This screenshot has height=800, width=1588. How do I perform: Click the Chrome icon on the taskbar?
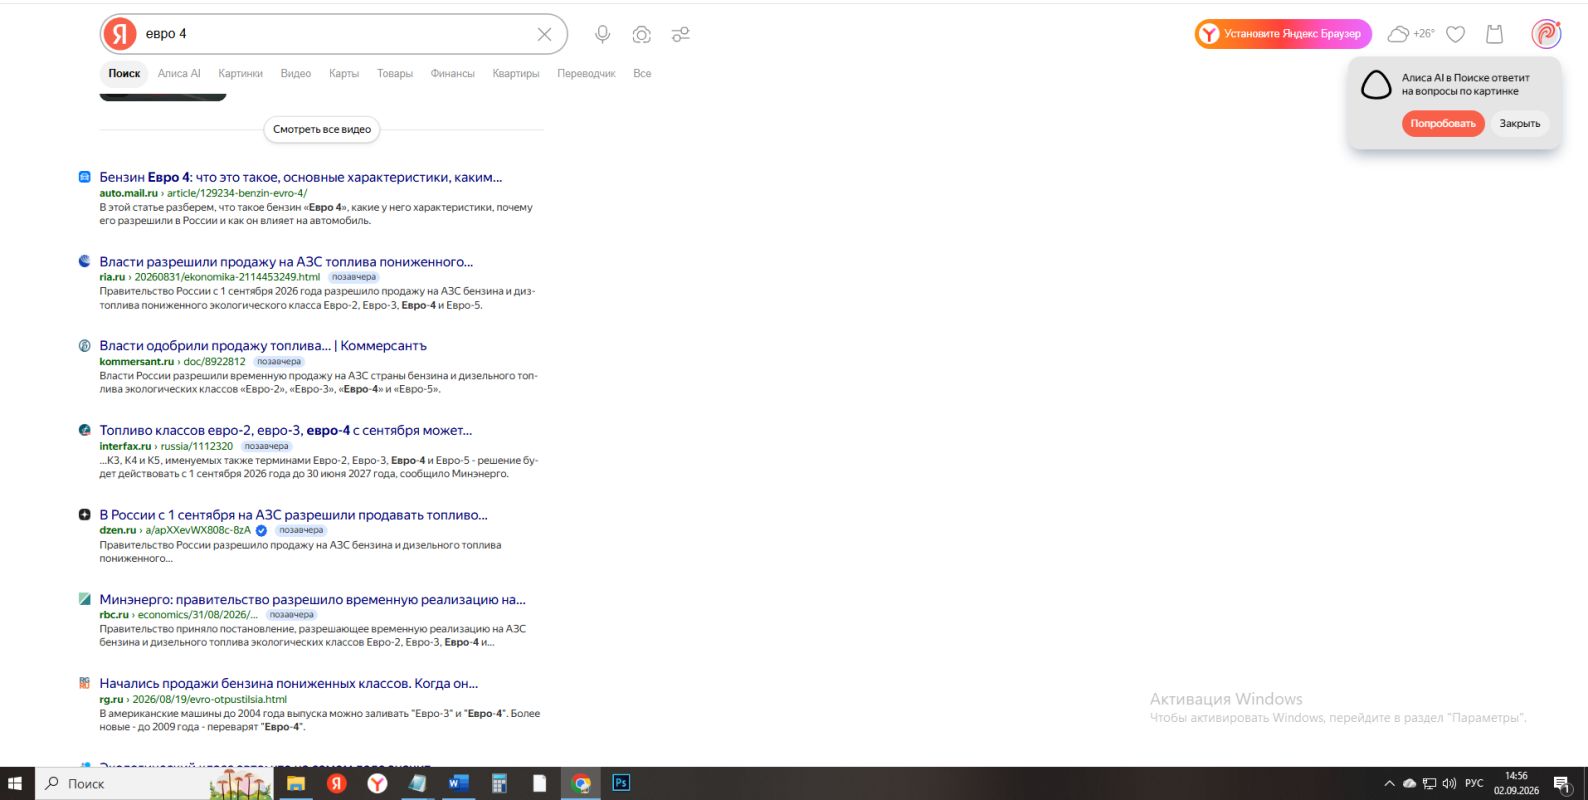click(x=580, y=783)
